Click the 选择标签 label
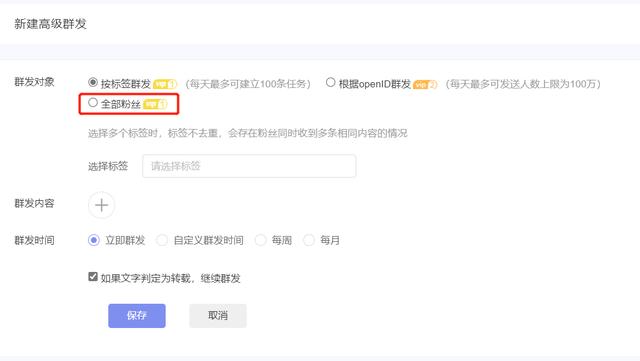 (x=108, y=166)
